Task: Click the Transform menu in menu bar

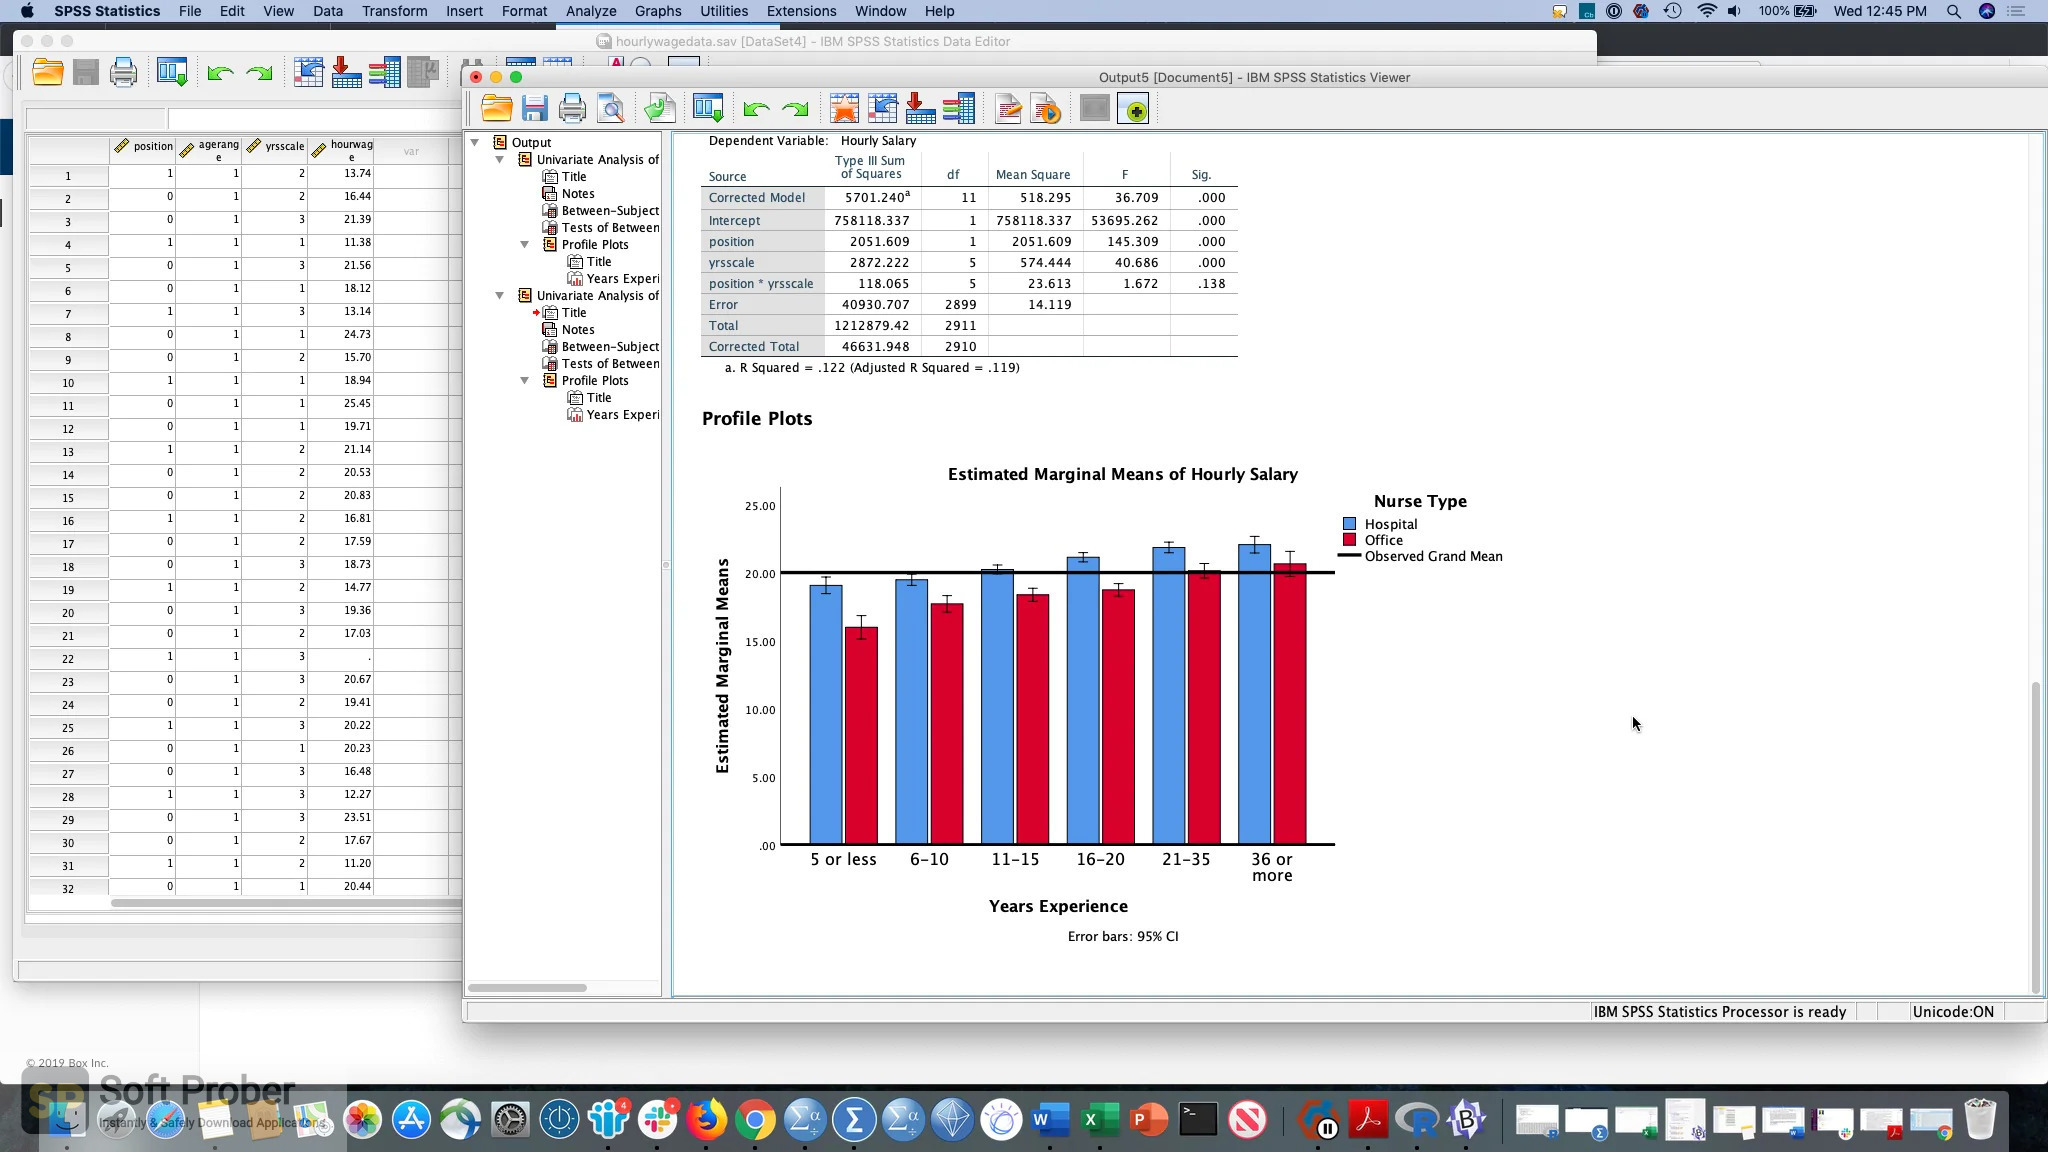Action: (394, 11)
